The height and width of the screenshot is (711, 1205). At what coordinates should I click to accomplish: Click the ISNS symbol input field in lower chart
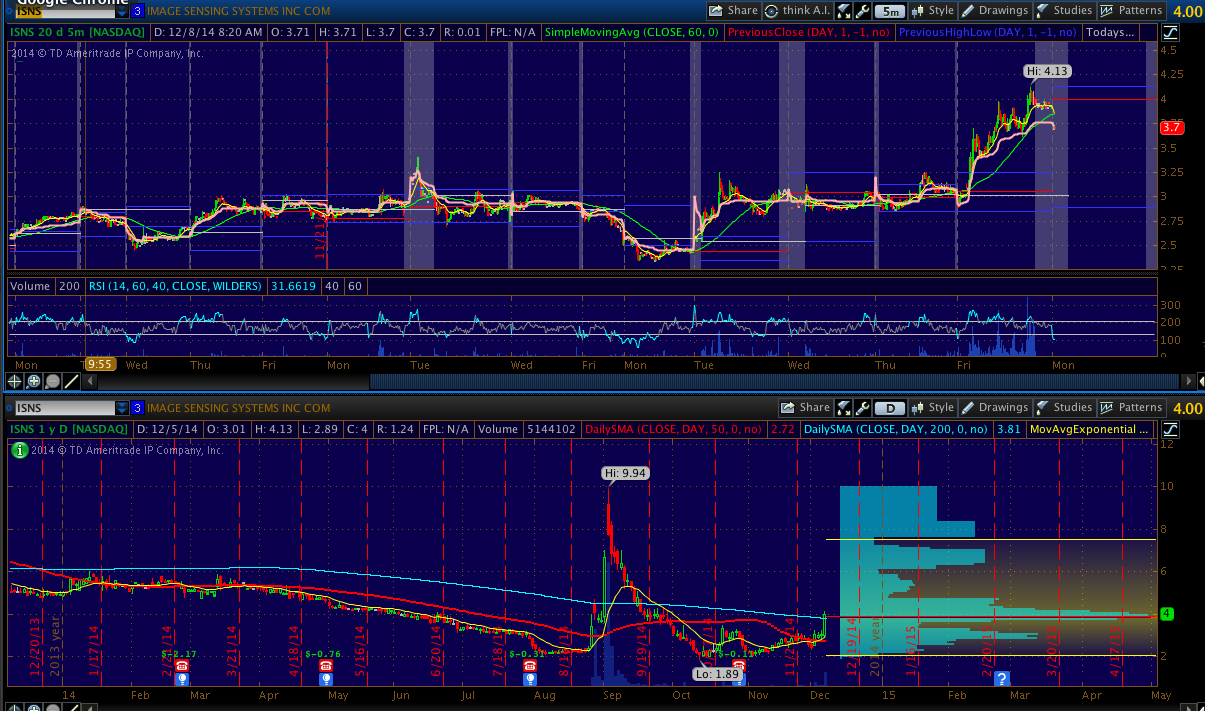(x=60, y=408)
